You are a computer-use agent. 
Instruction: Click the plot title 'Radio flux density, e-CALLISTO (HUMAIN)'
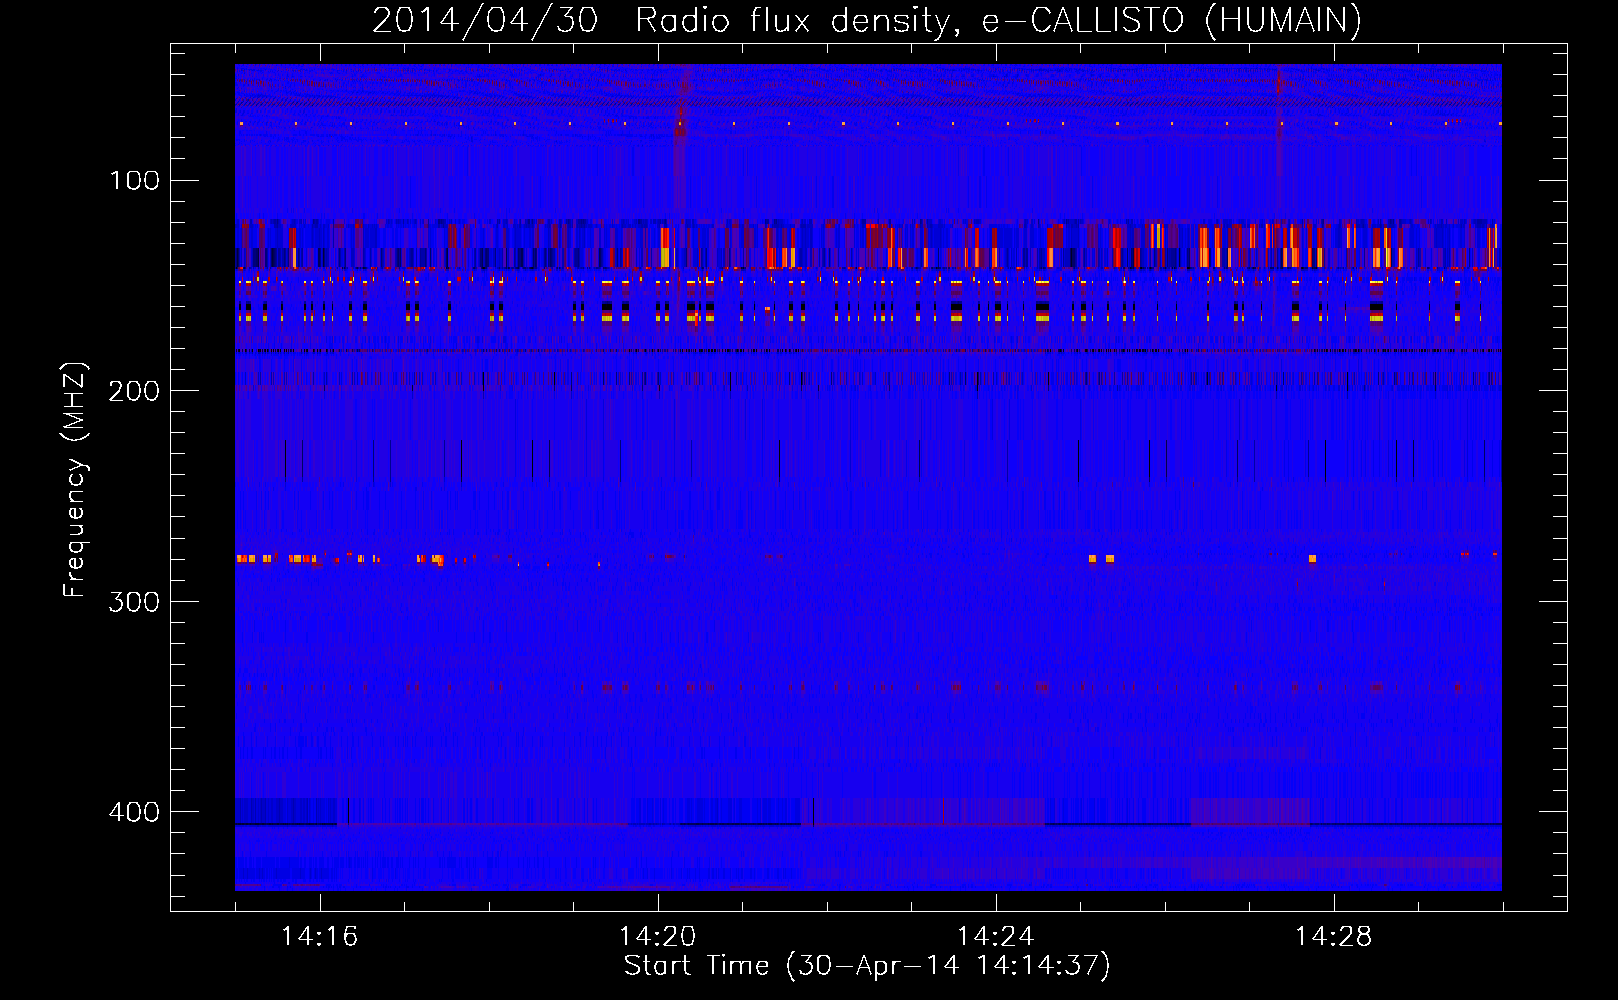click(x=998, y=20)
